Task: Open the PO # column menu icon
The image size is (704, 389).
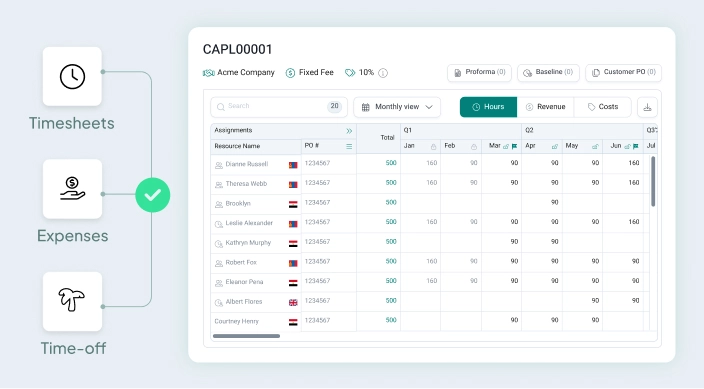Action: [x=349, y=146]
